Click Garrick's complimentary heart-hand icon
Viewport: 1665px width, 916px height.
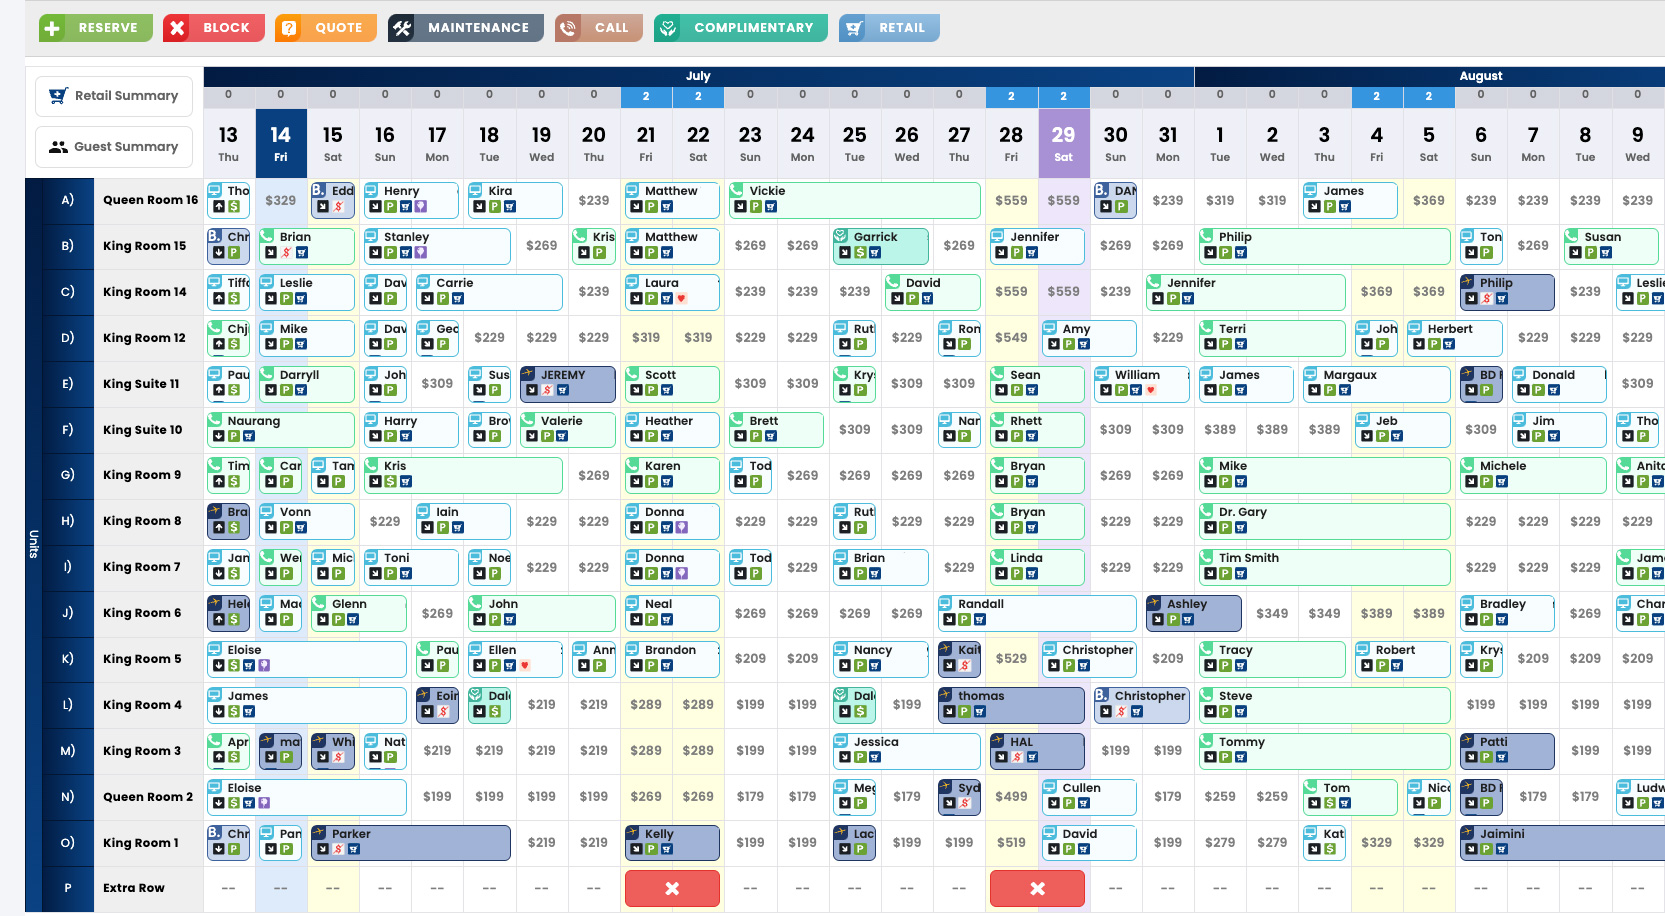pos(841,236)
